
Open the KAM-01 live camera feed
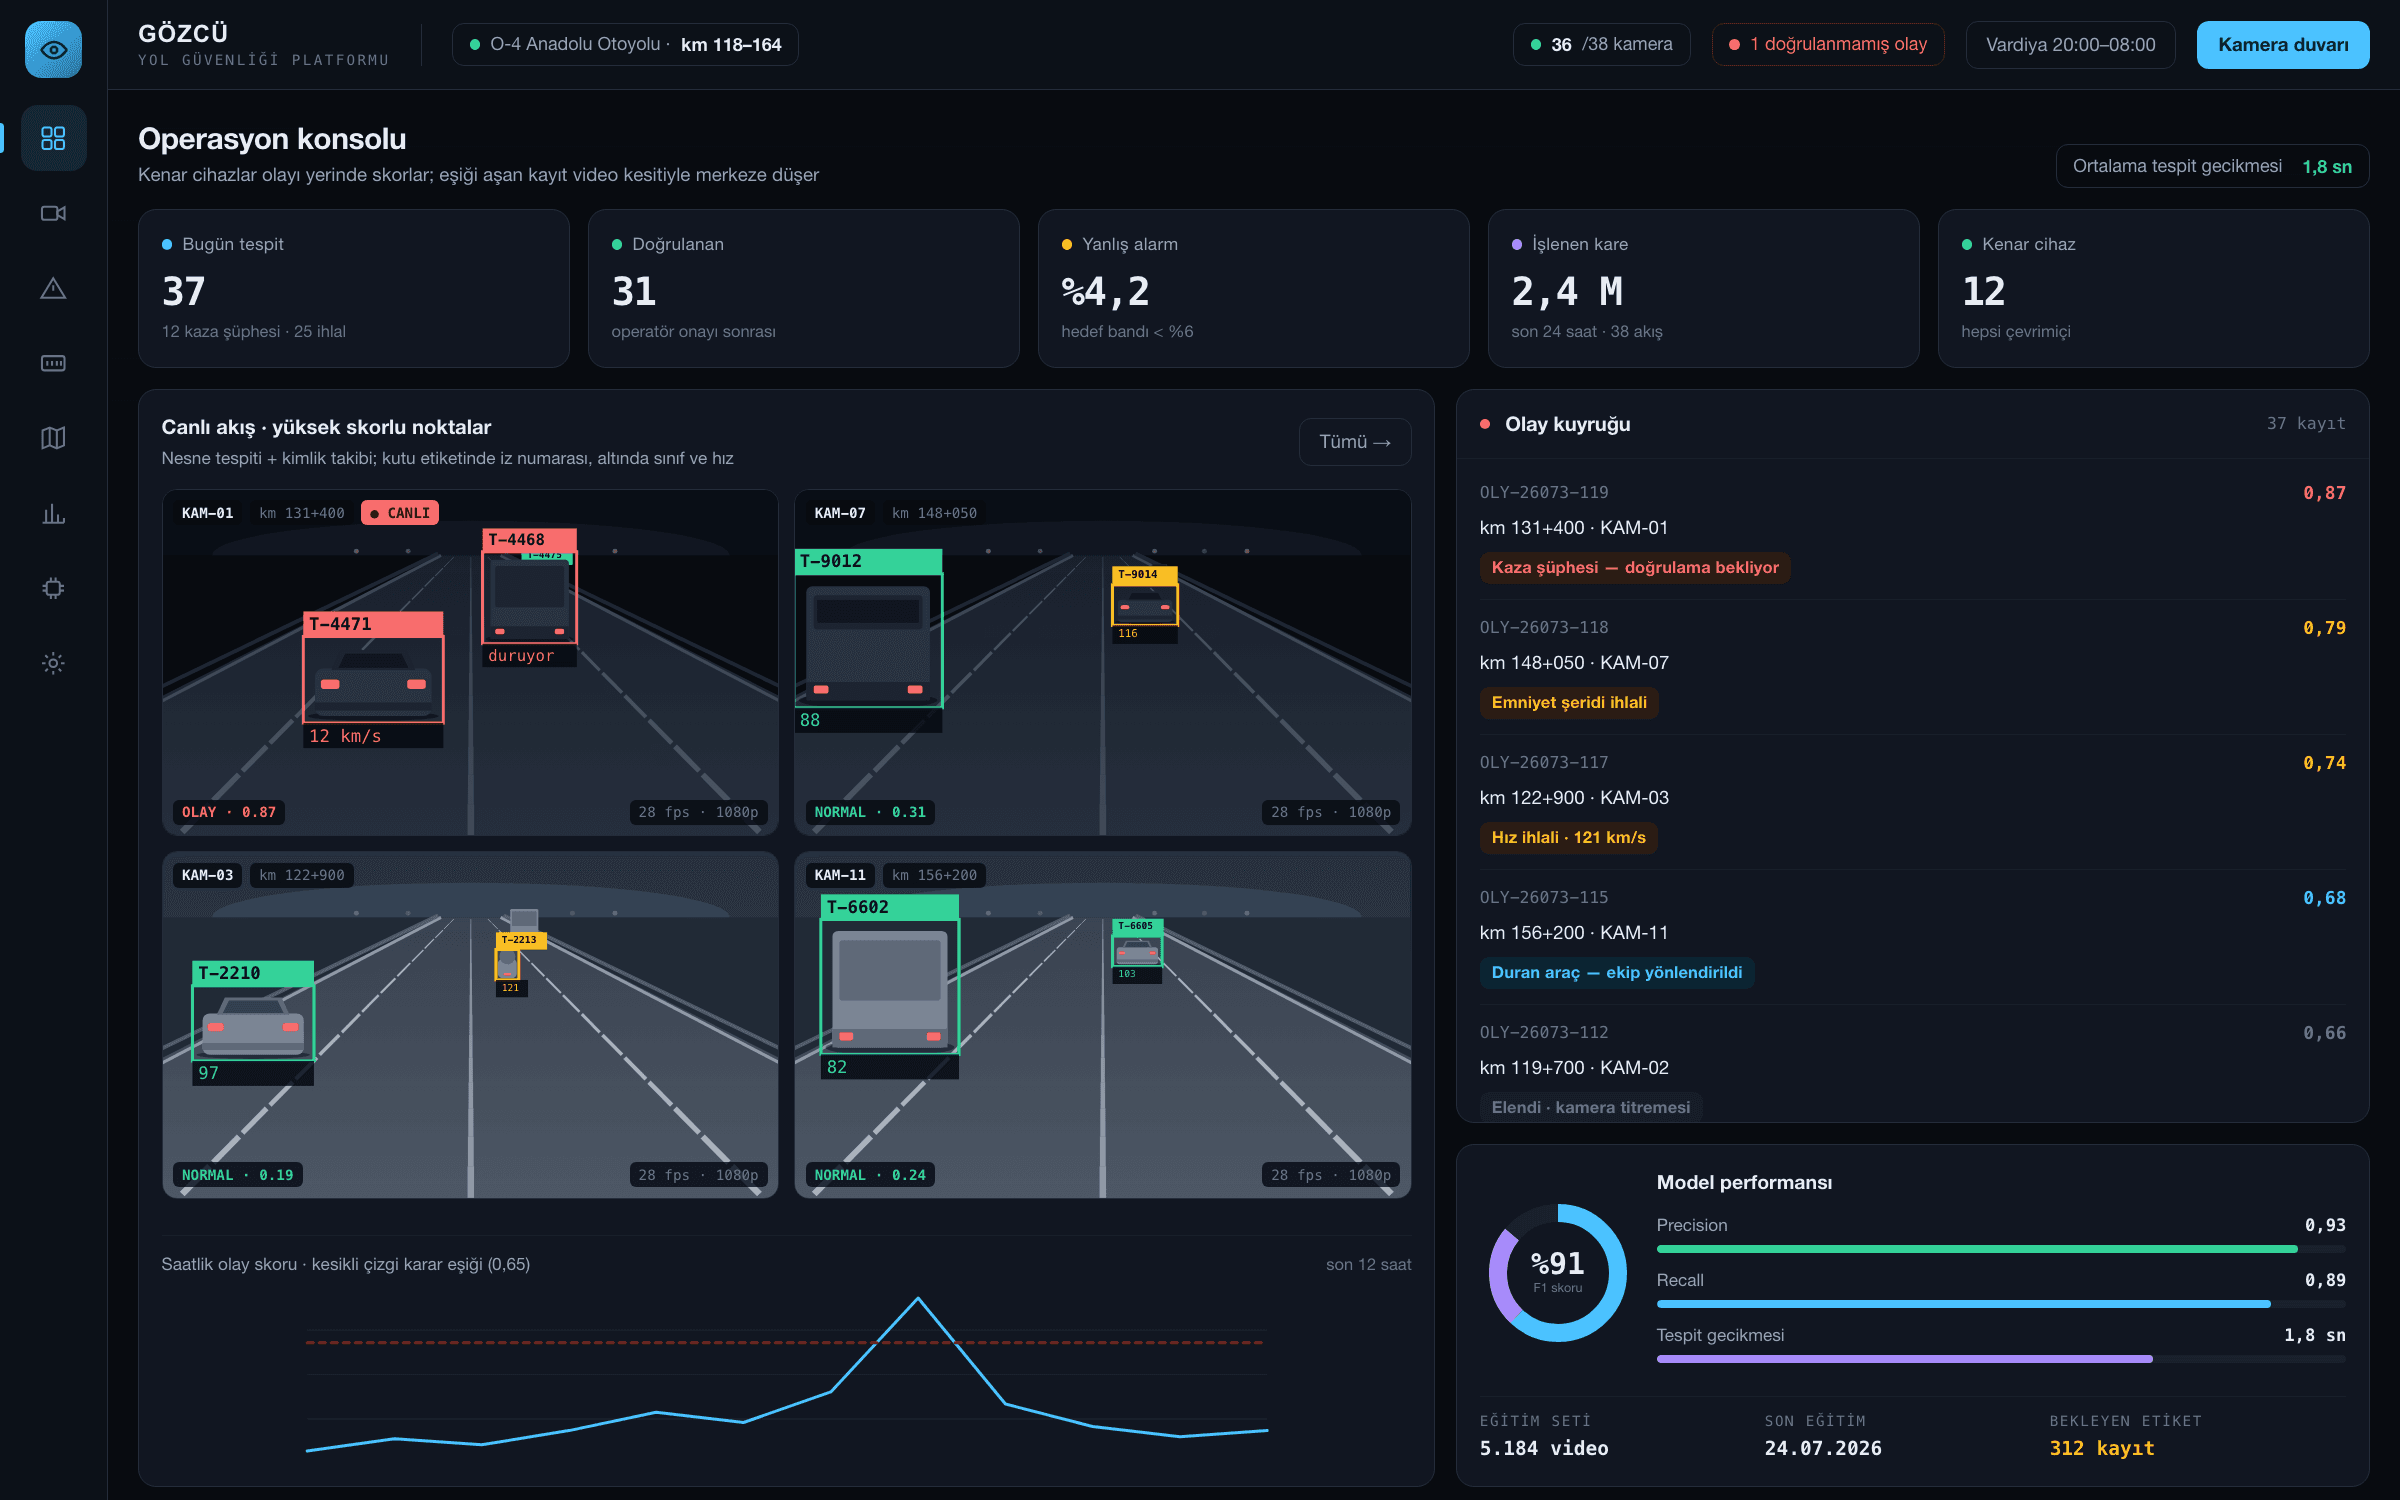tap(470, 662)
